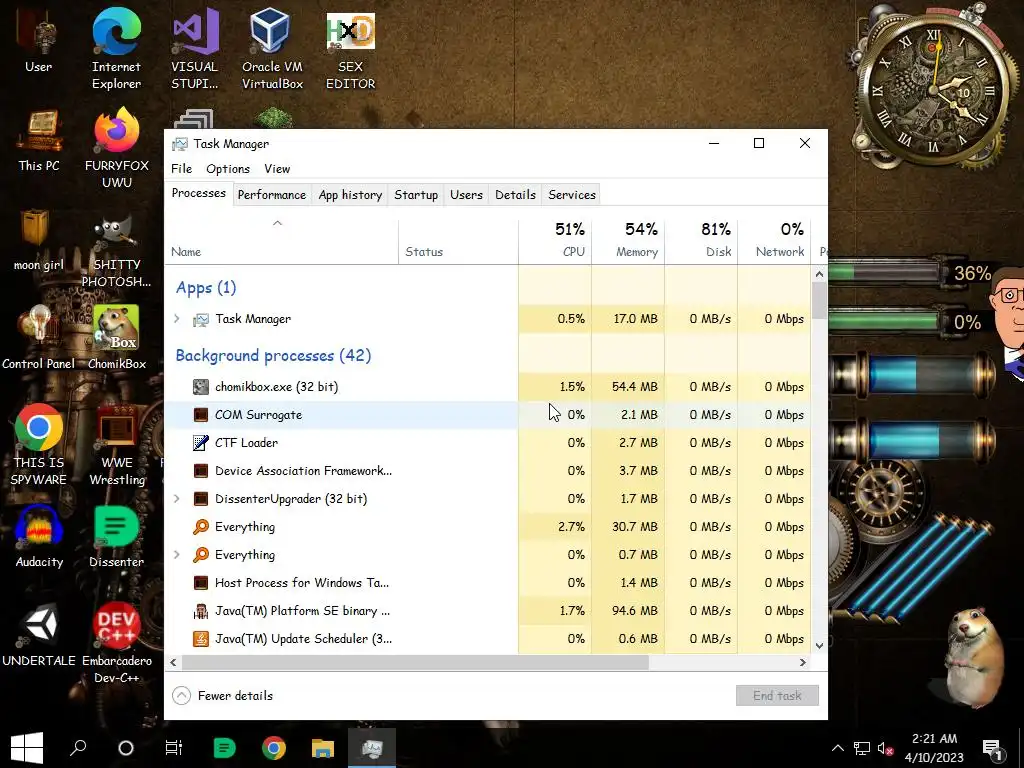Select the chomikbox.exe (32 bit) process
Viewport: 1024px width, 768px height.
(x=487, y=387)
